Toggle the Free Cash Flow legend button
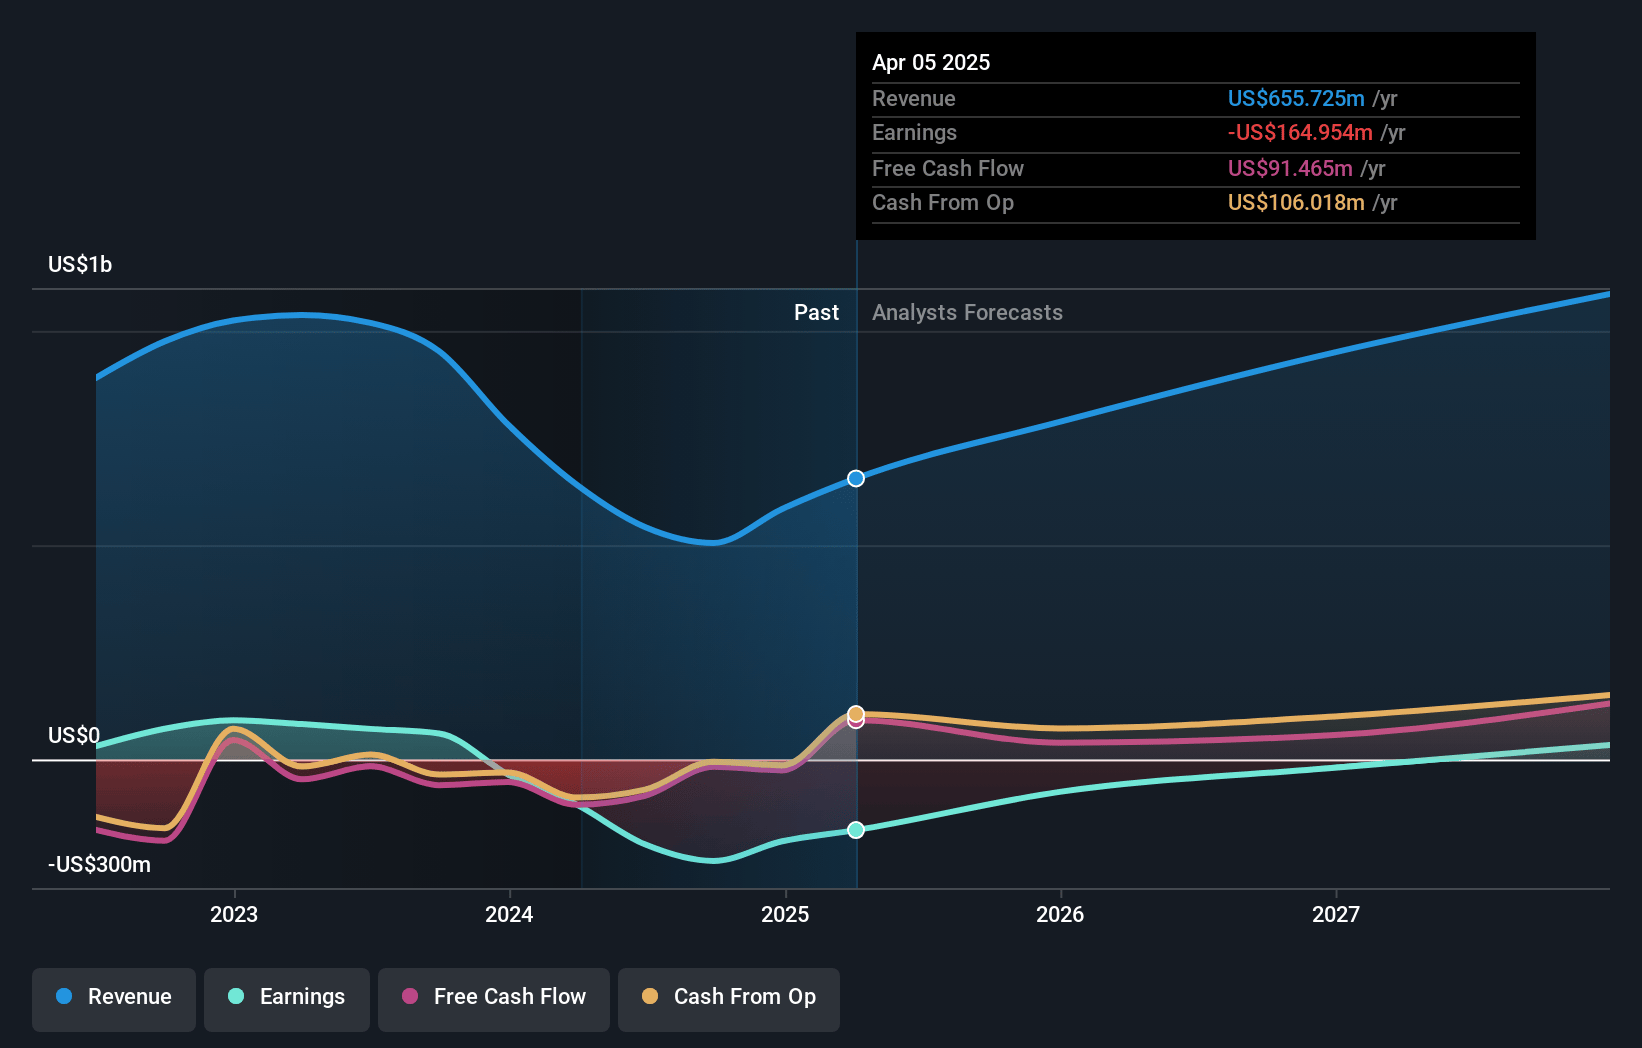1642x1048 pixels. pos(494,999)
